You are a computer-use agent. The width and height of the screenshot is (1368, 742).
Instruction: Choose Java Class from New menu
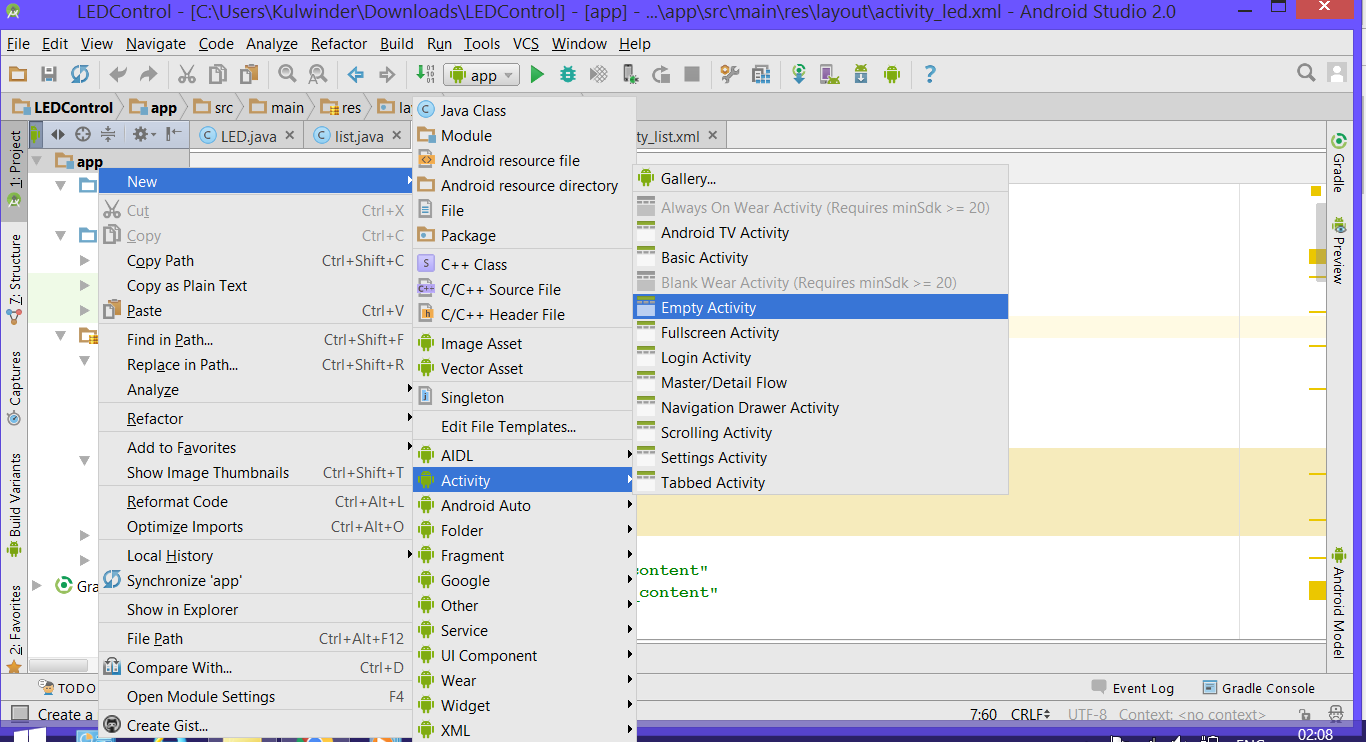[x=525, y=111]
